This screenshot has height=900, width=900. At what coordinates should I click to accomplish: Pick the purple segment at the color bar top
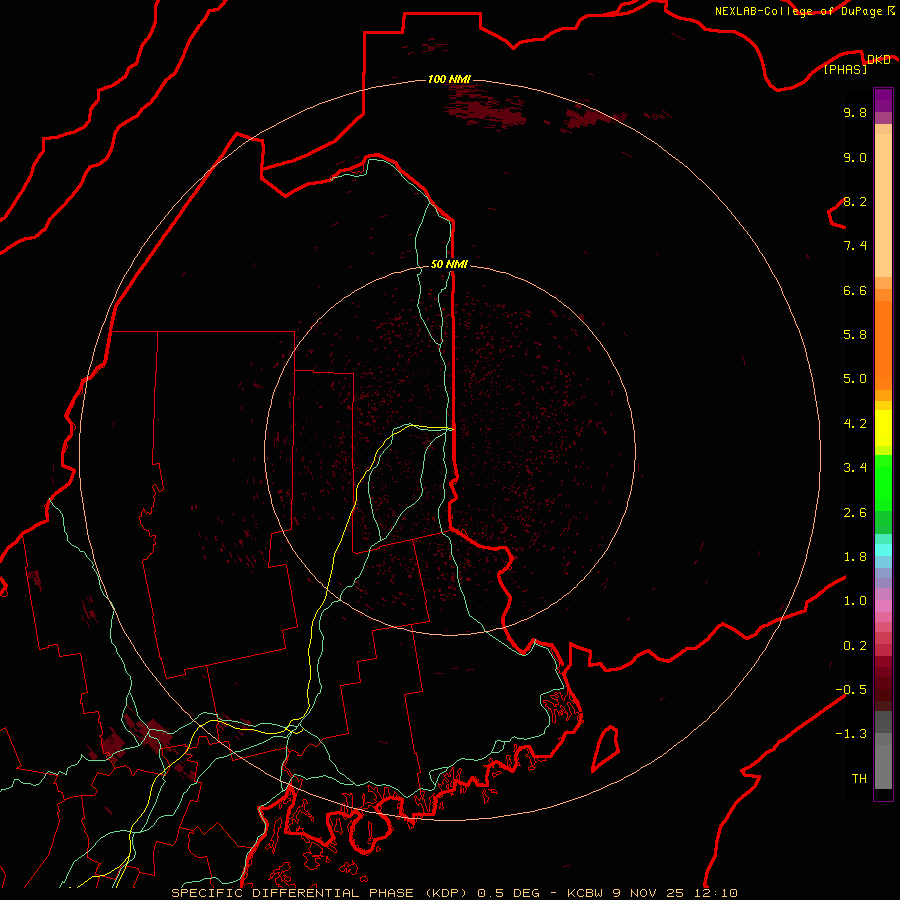pyautogui.click(x=883, y=100)
